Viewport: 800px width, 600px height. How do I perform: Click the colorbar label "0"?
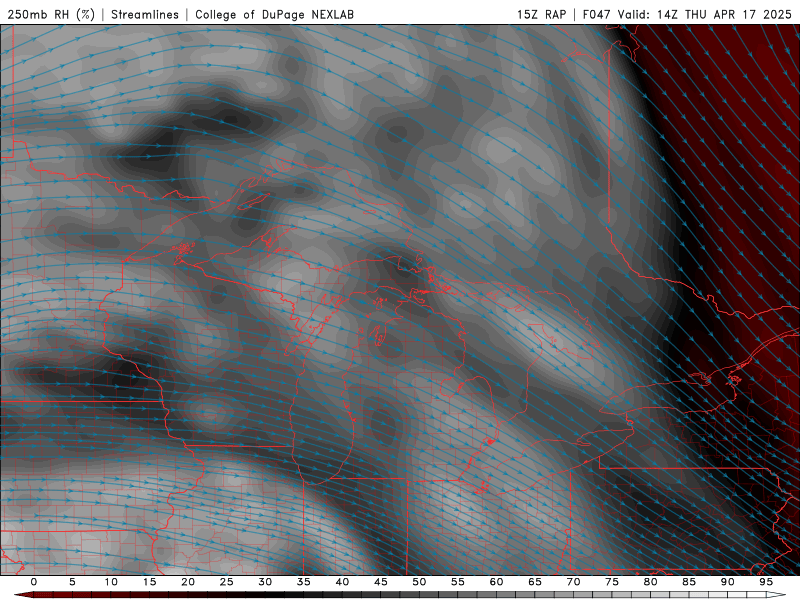pyautogui.click(x=34, y=582)
